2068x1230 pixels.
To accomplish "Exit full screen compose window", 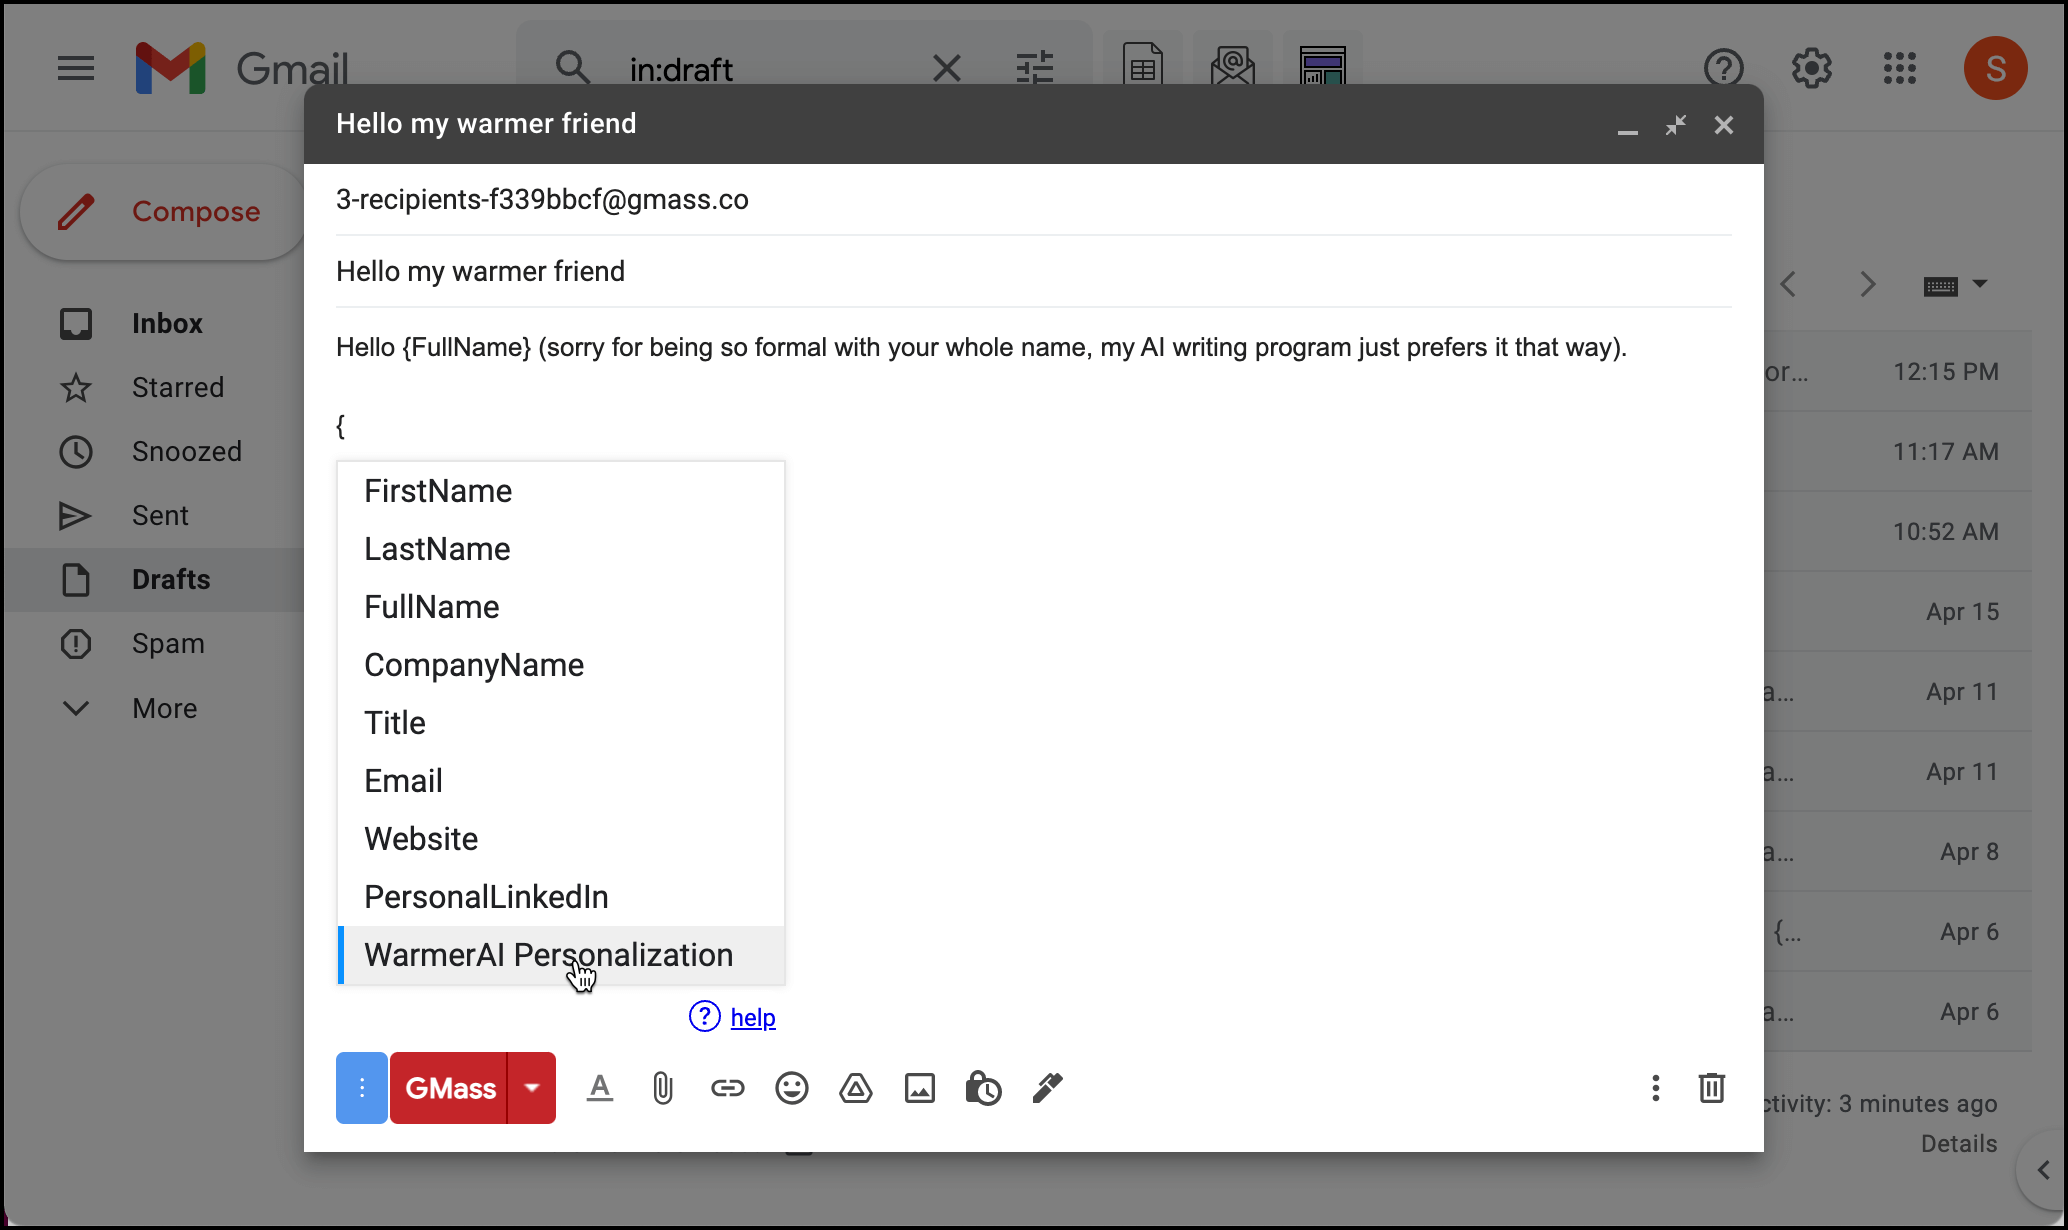I will 1676,125.
